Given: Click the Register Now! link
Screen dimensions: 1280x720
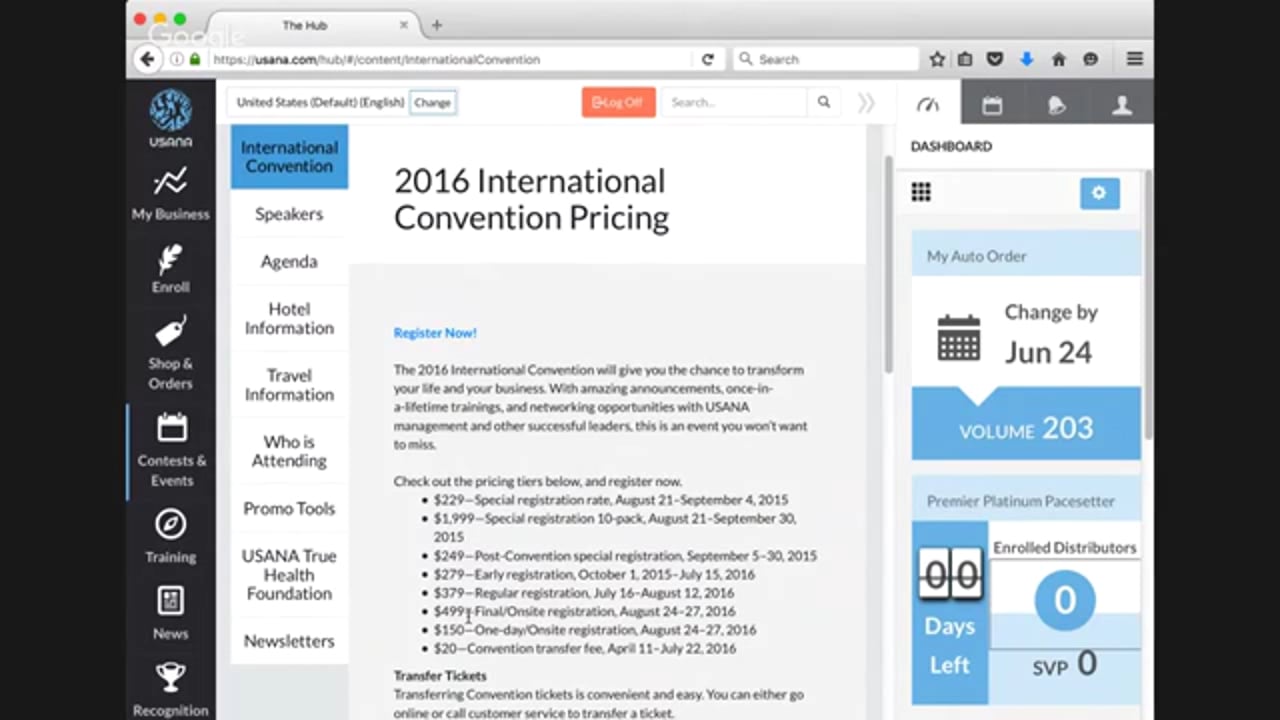Looking at the screenshot, I should point(435,333).
